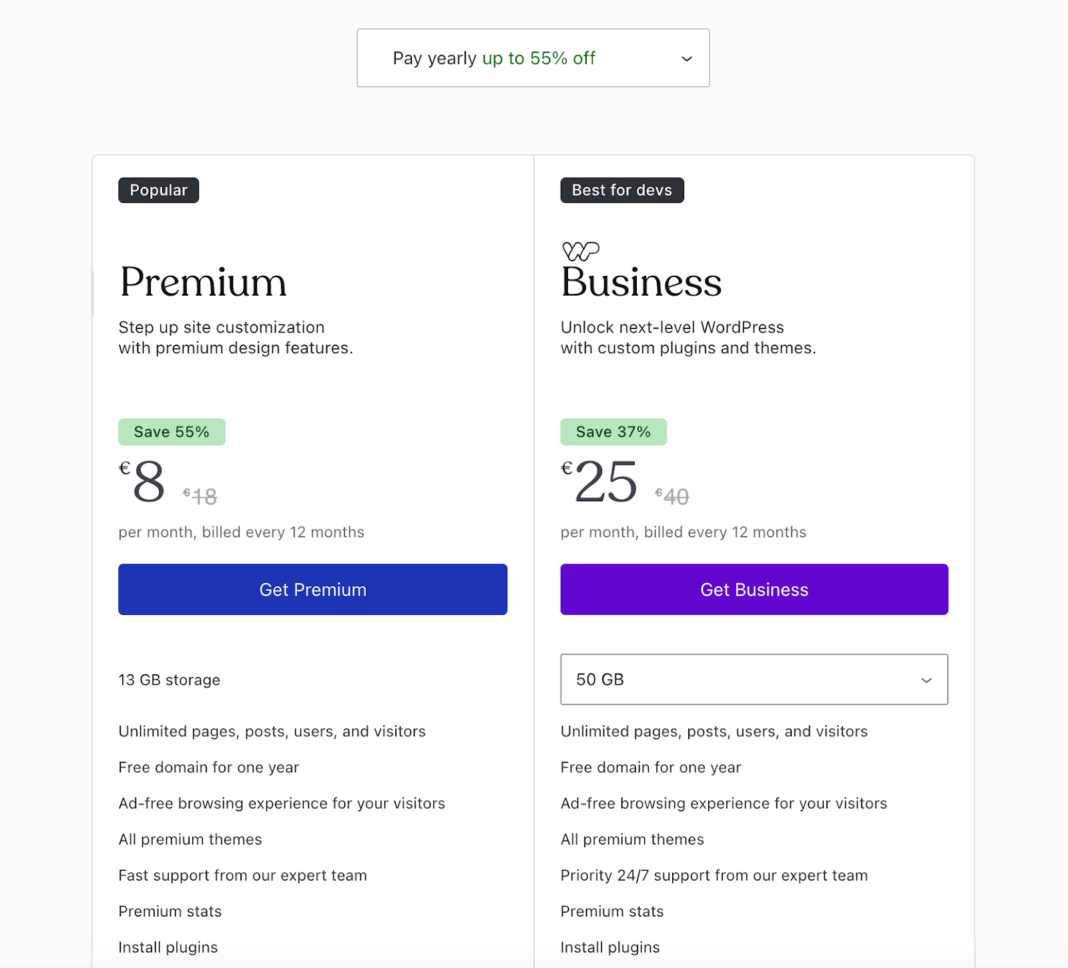Screen dimensions: 1068x968
Task: Expand the Business storage size options
Action: point(753,679)
